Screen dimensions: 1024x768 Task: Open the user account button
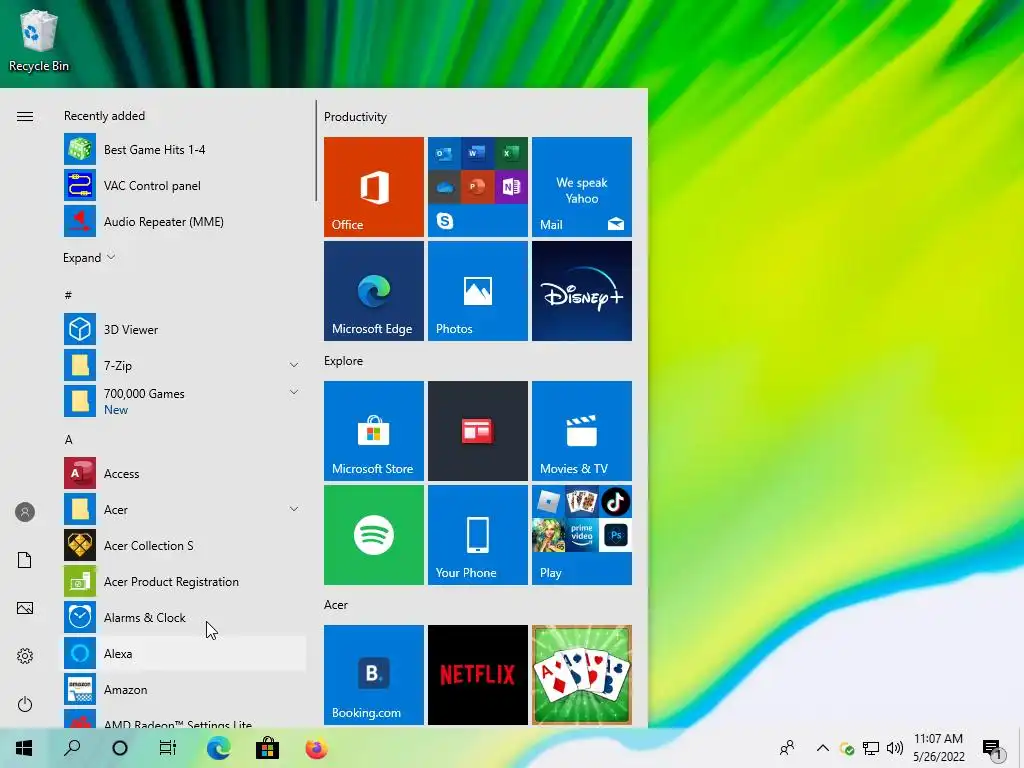(25, 512)
